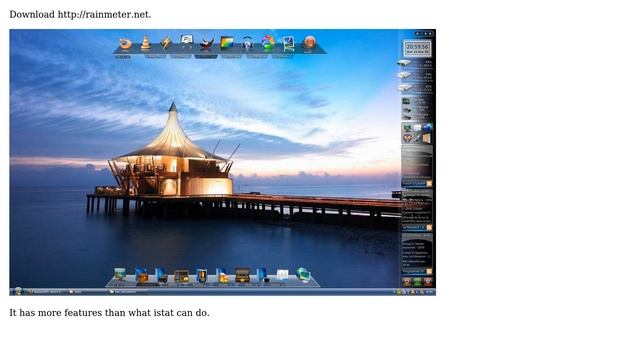Click the text "Download http://rainmeter.net."
This screenshot has height=360, width=640.
coord(80,14)
